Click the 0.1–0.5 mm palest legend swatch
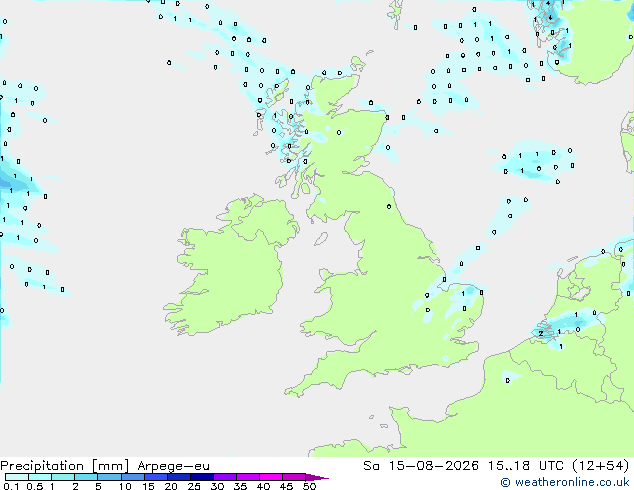 click(x=17, y=477)
